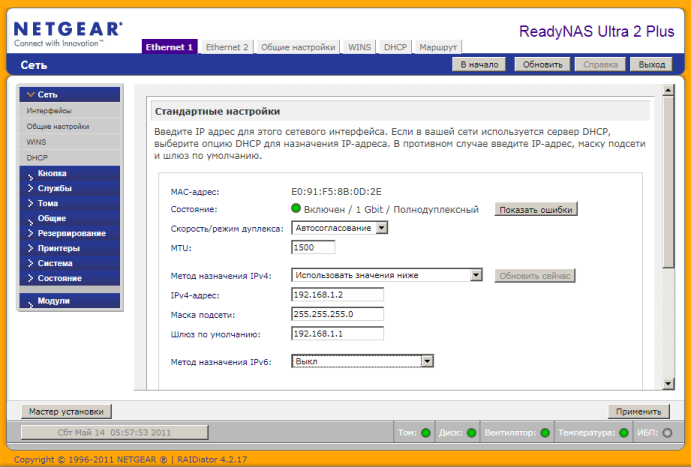Viewport: 691px width, 467px height.
Task: Expand the Состояние sidebar section
Action: click(x=70, y=278)
